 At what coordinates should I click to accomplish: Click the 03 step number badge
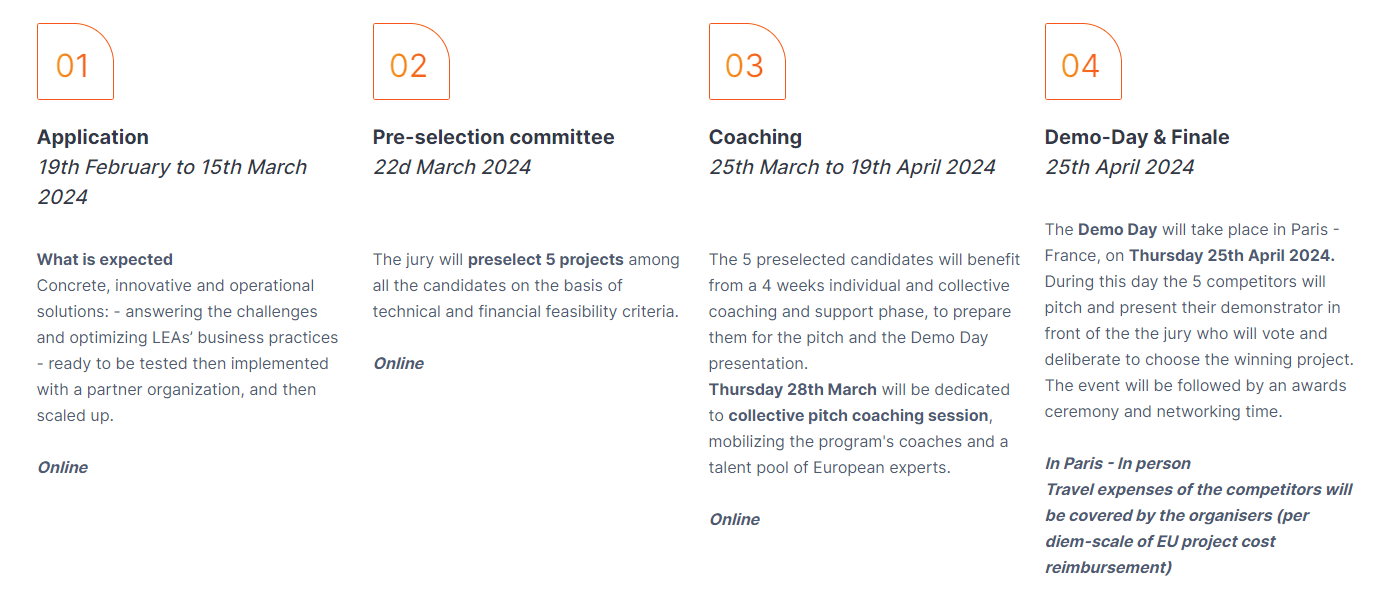[747, 61]
